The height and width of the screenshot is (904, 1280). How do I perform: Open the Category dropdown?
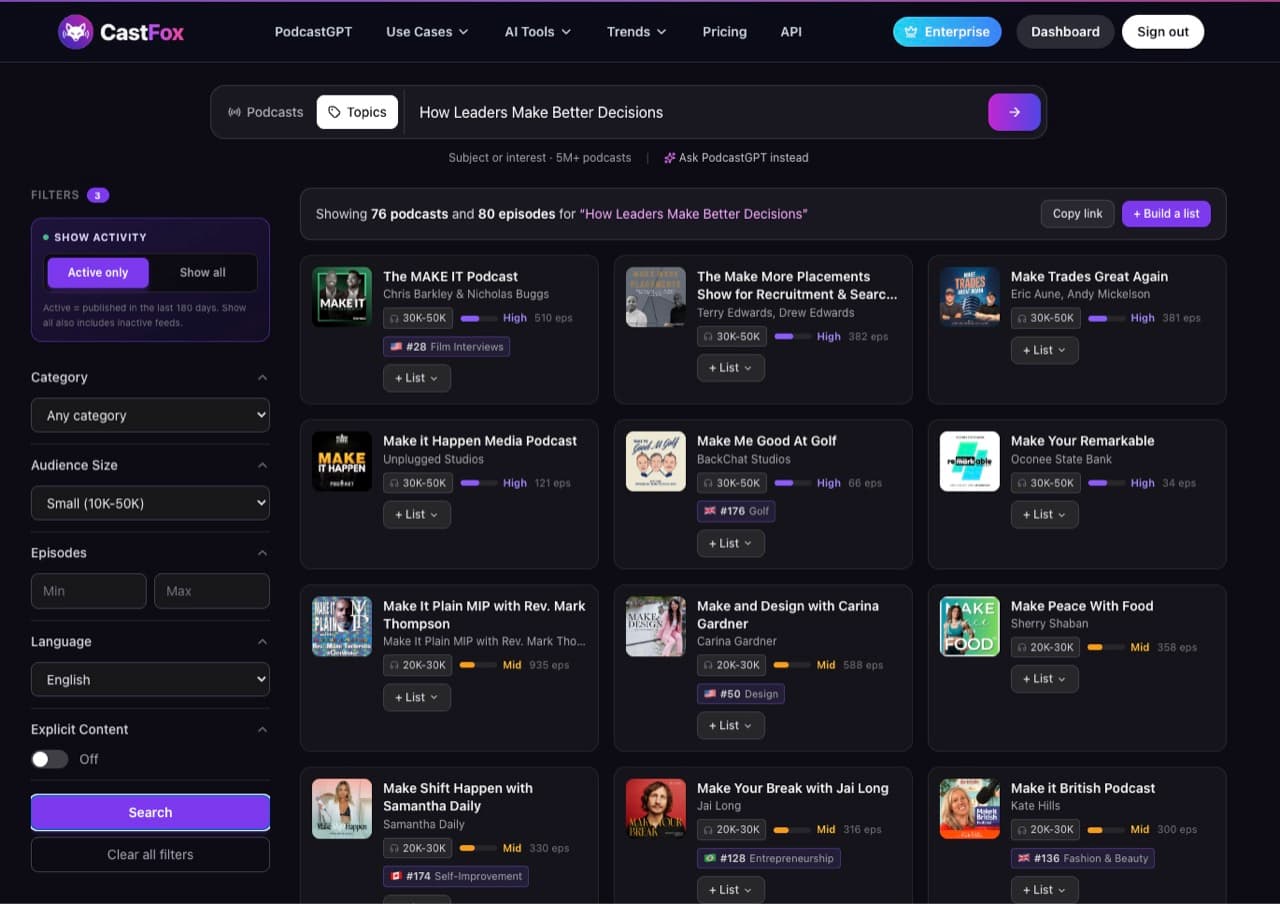[150, 415]
